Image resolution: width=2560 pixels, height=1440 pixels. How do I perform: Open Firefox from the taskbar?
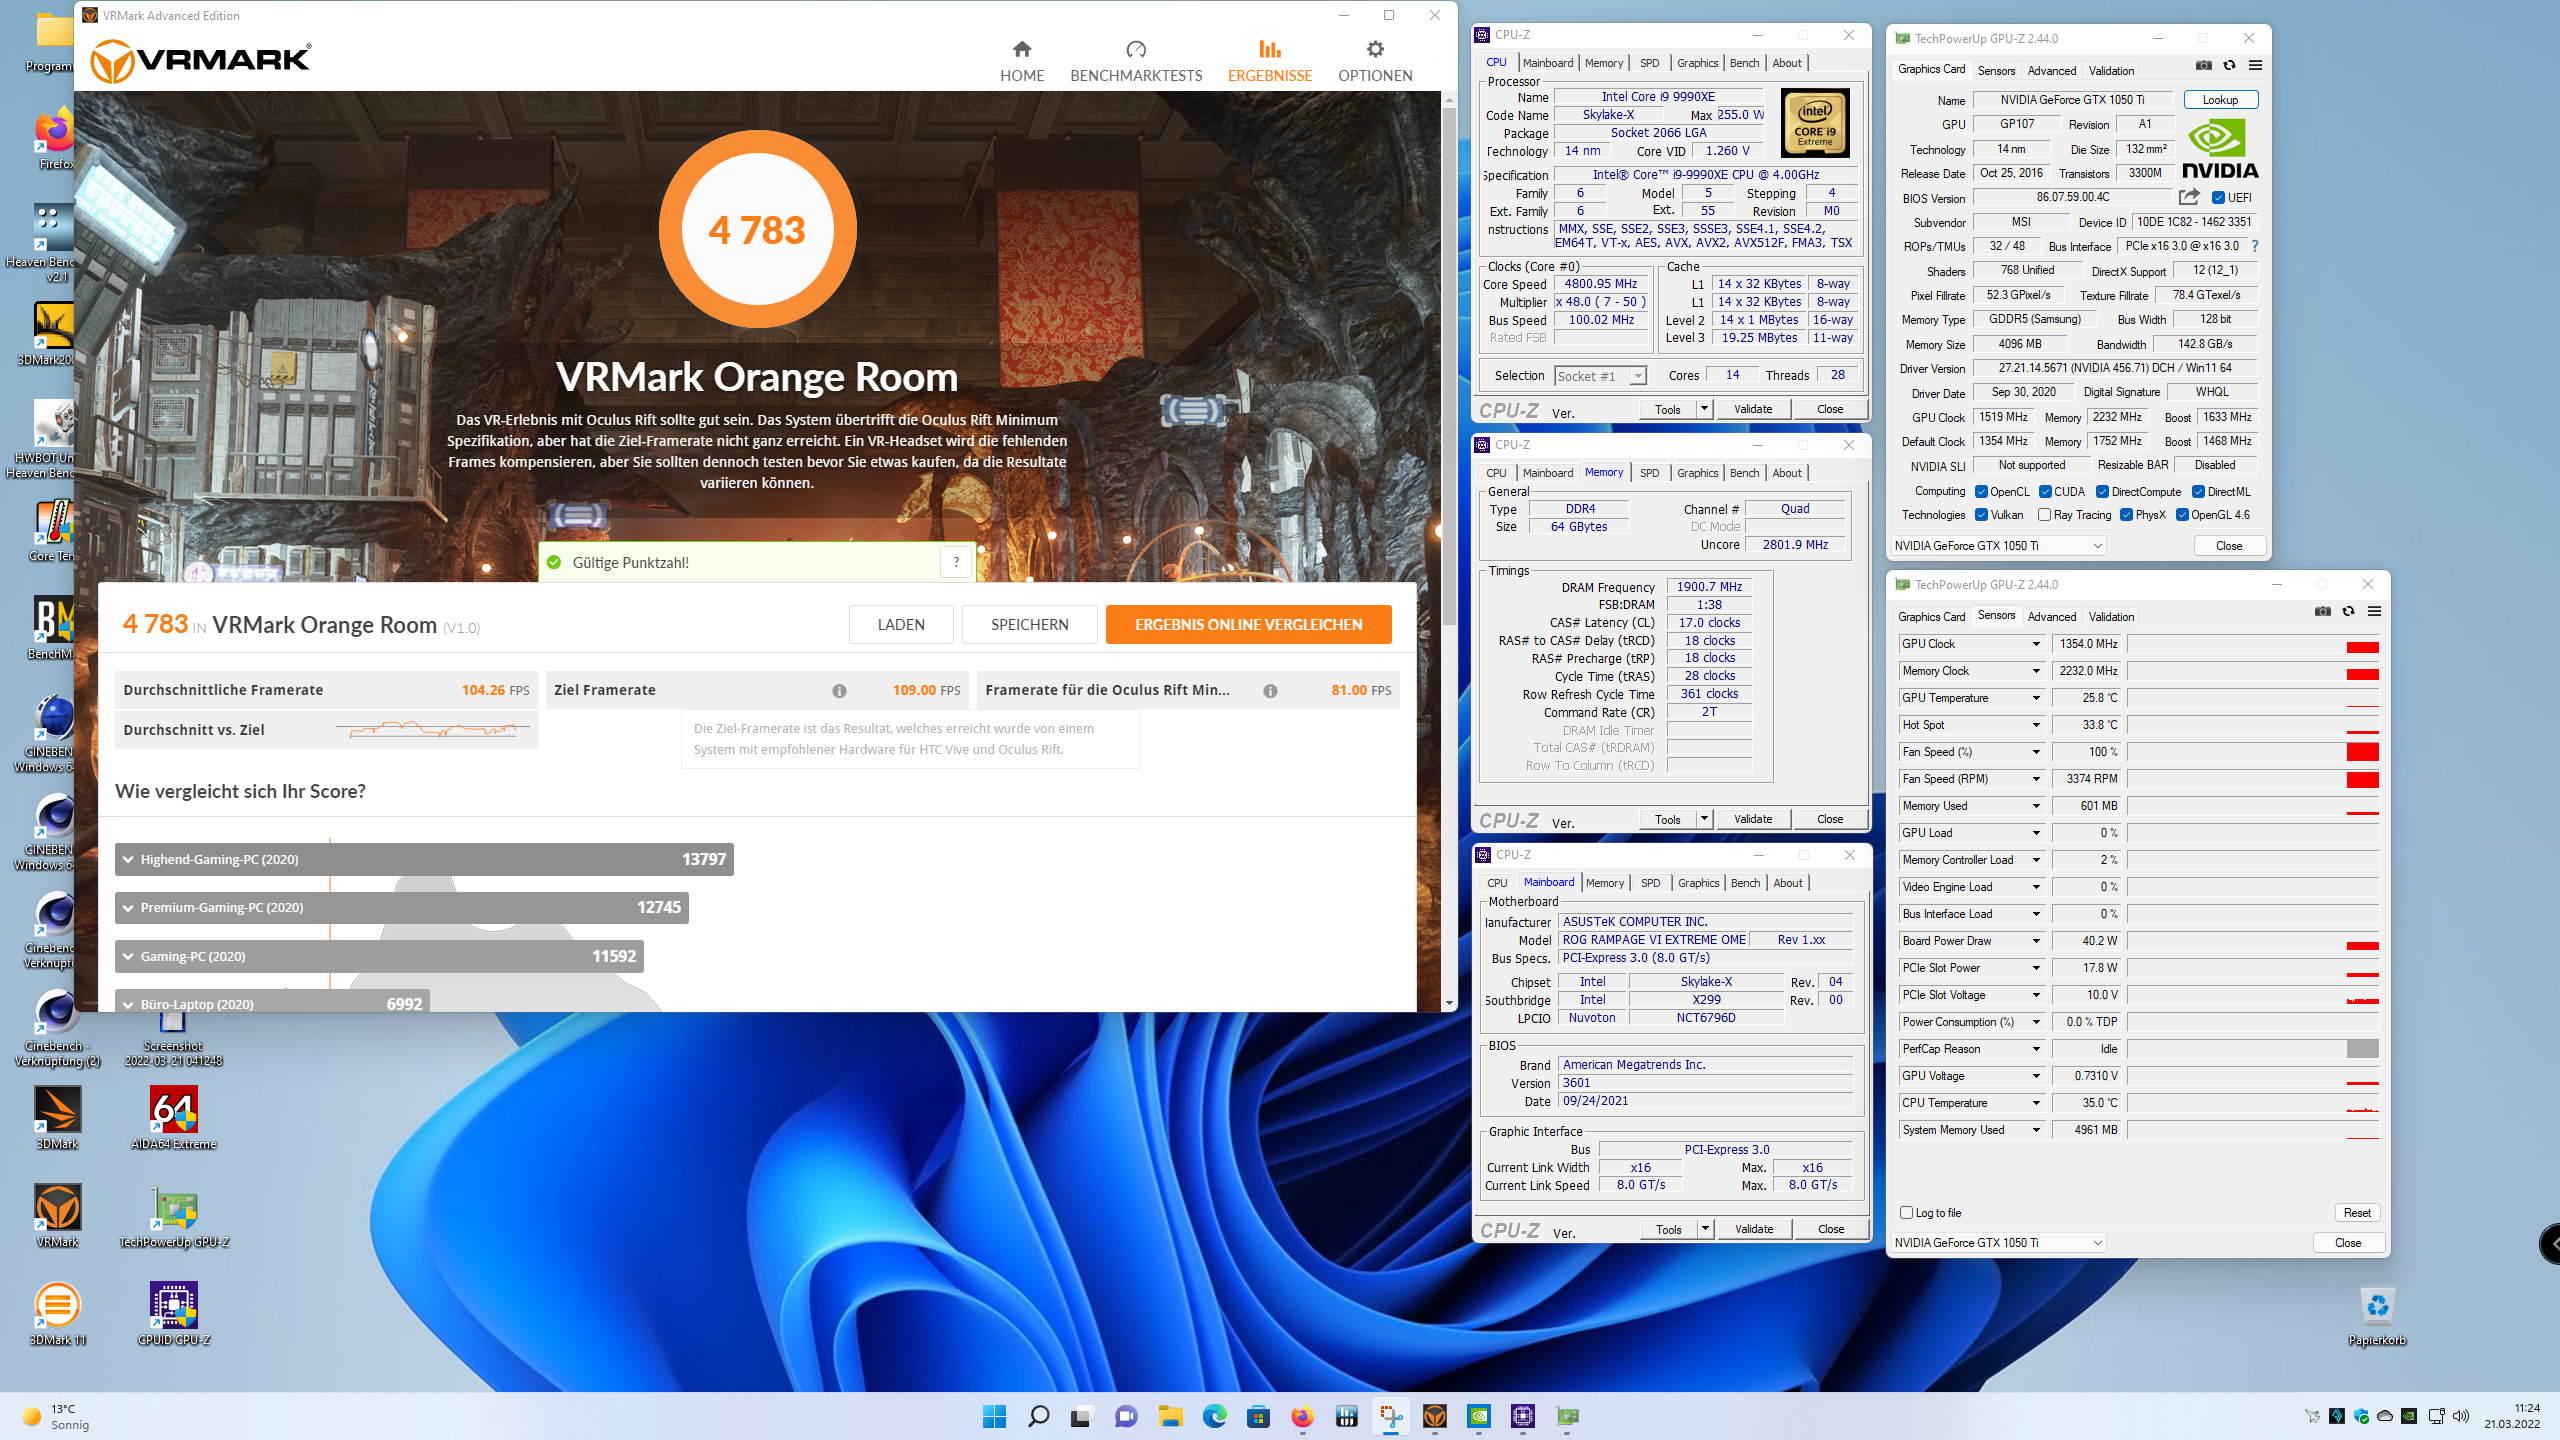coord(1302,1416)
